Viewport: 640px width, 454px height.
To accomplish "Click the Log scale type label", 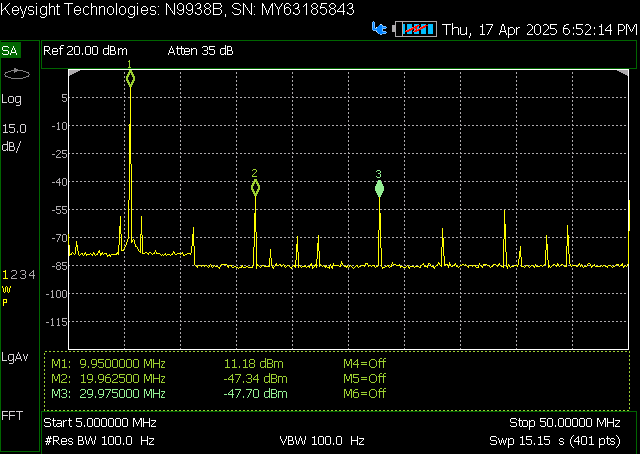I will click(x=11, y=99).
